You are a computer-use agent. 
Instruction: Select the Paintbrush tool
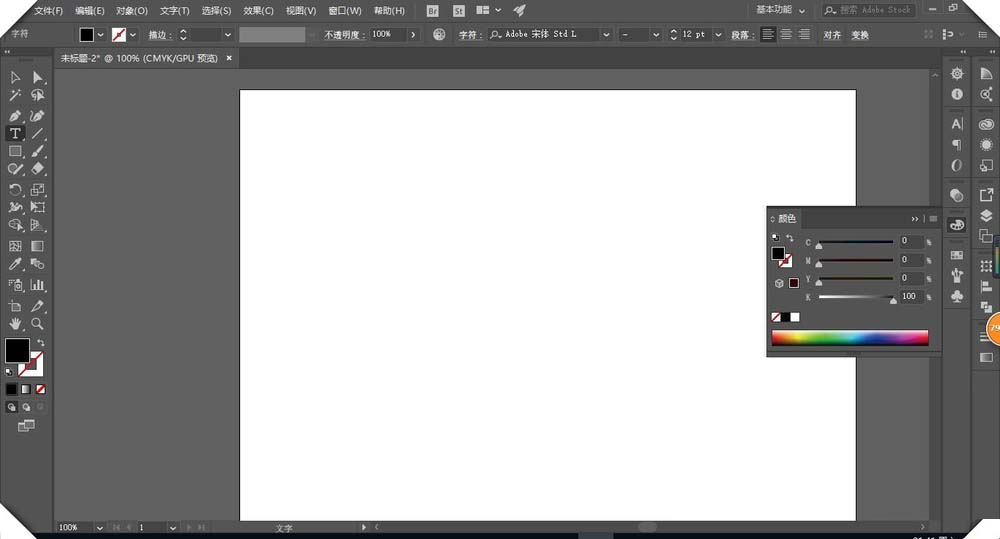pos(38,151)
